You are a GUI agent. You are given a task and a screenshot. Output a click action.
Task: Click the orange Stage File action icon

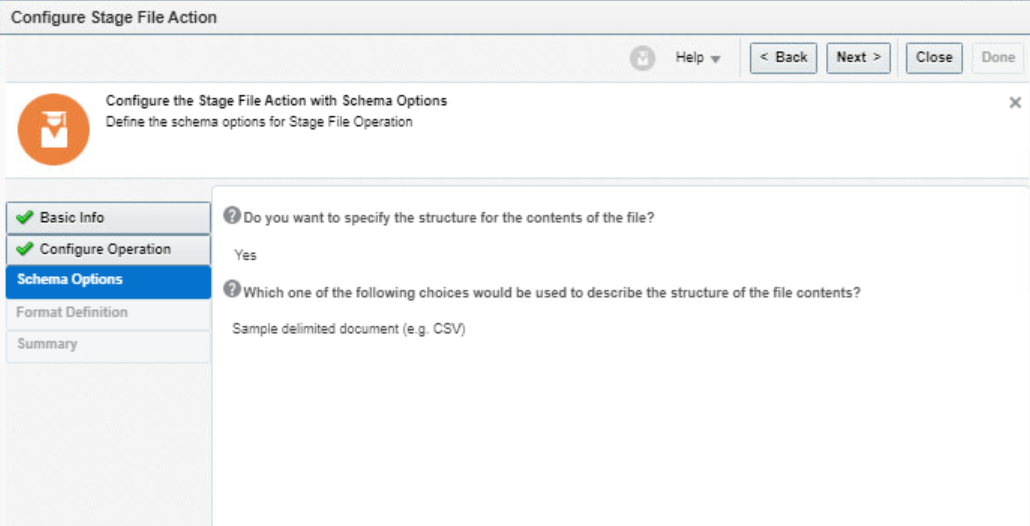click(54, 130)
